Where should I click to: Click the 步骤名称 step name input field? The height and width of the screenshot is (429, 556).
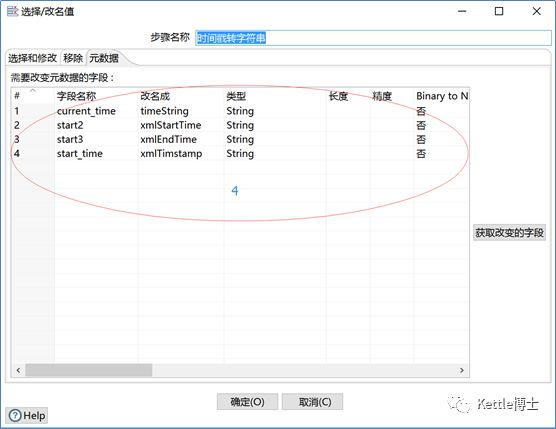coord(373,38)
